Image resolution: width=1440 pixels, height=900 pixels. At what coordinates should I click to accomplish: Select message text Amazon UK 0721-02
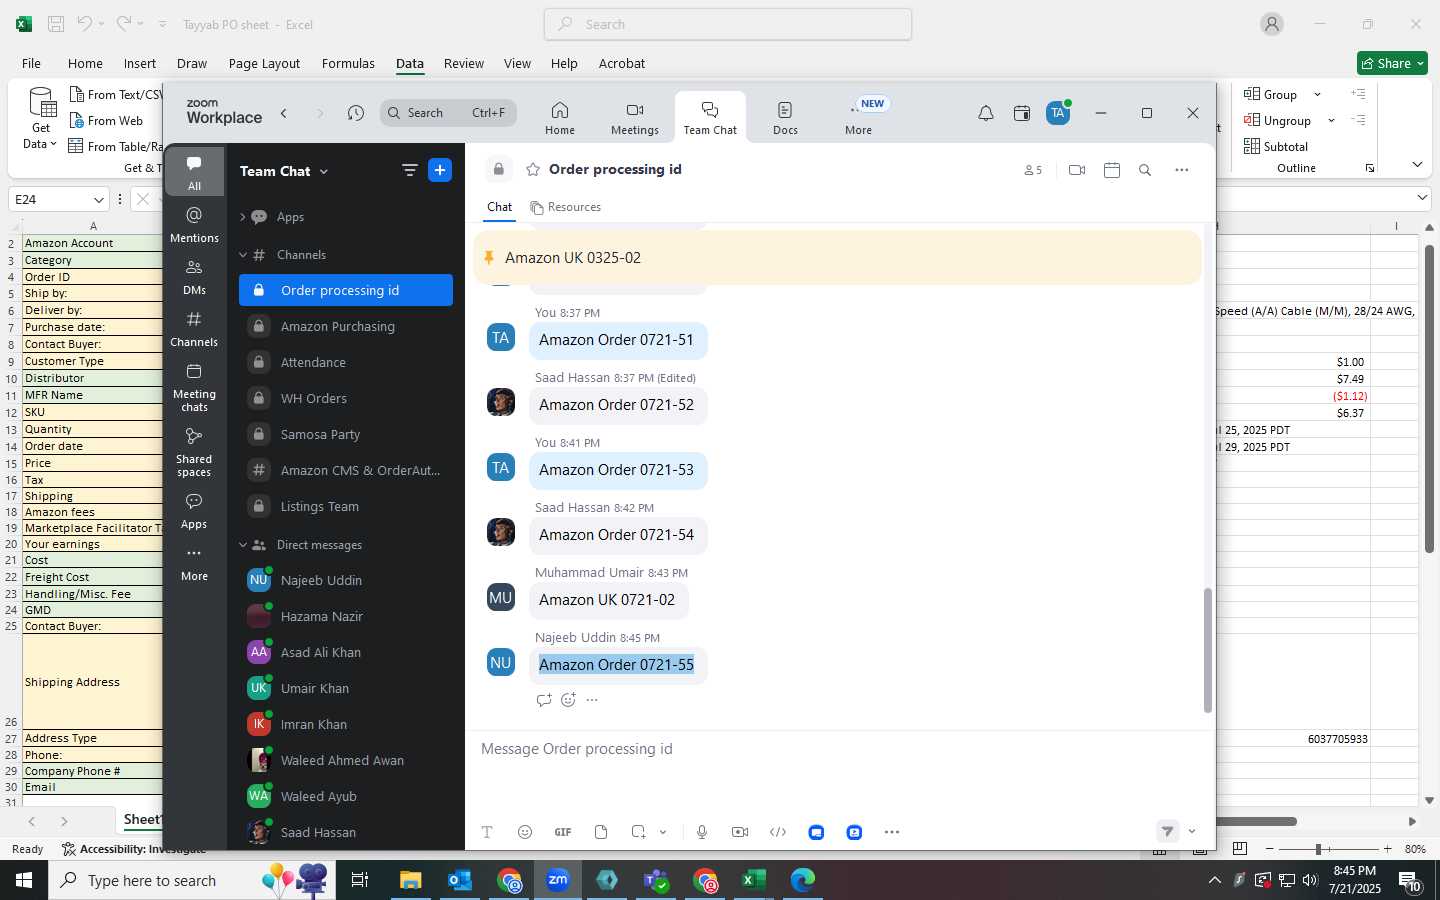(x=607, y=600)
